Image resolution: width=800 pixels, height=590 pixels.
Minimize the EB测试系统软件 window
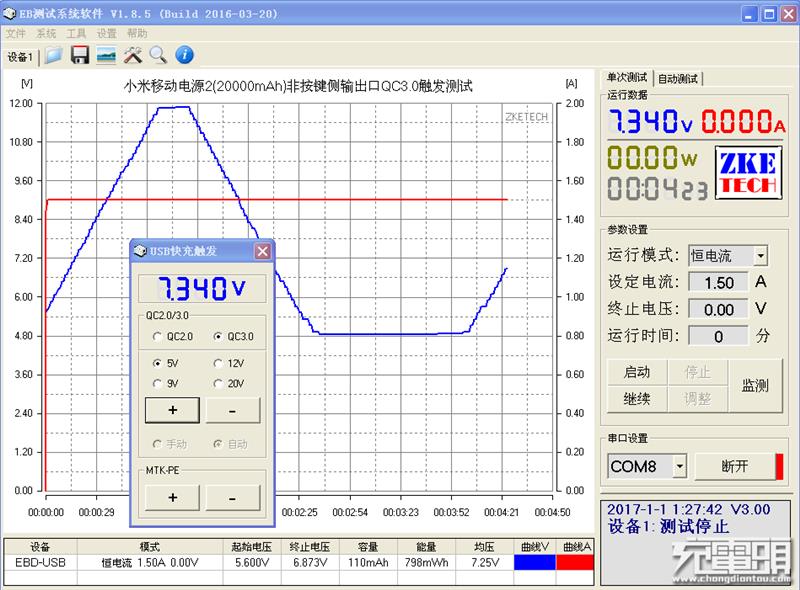click(748, 14)
